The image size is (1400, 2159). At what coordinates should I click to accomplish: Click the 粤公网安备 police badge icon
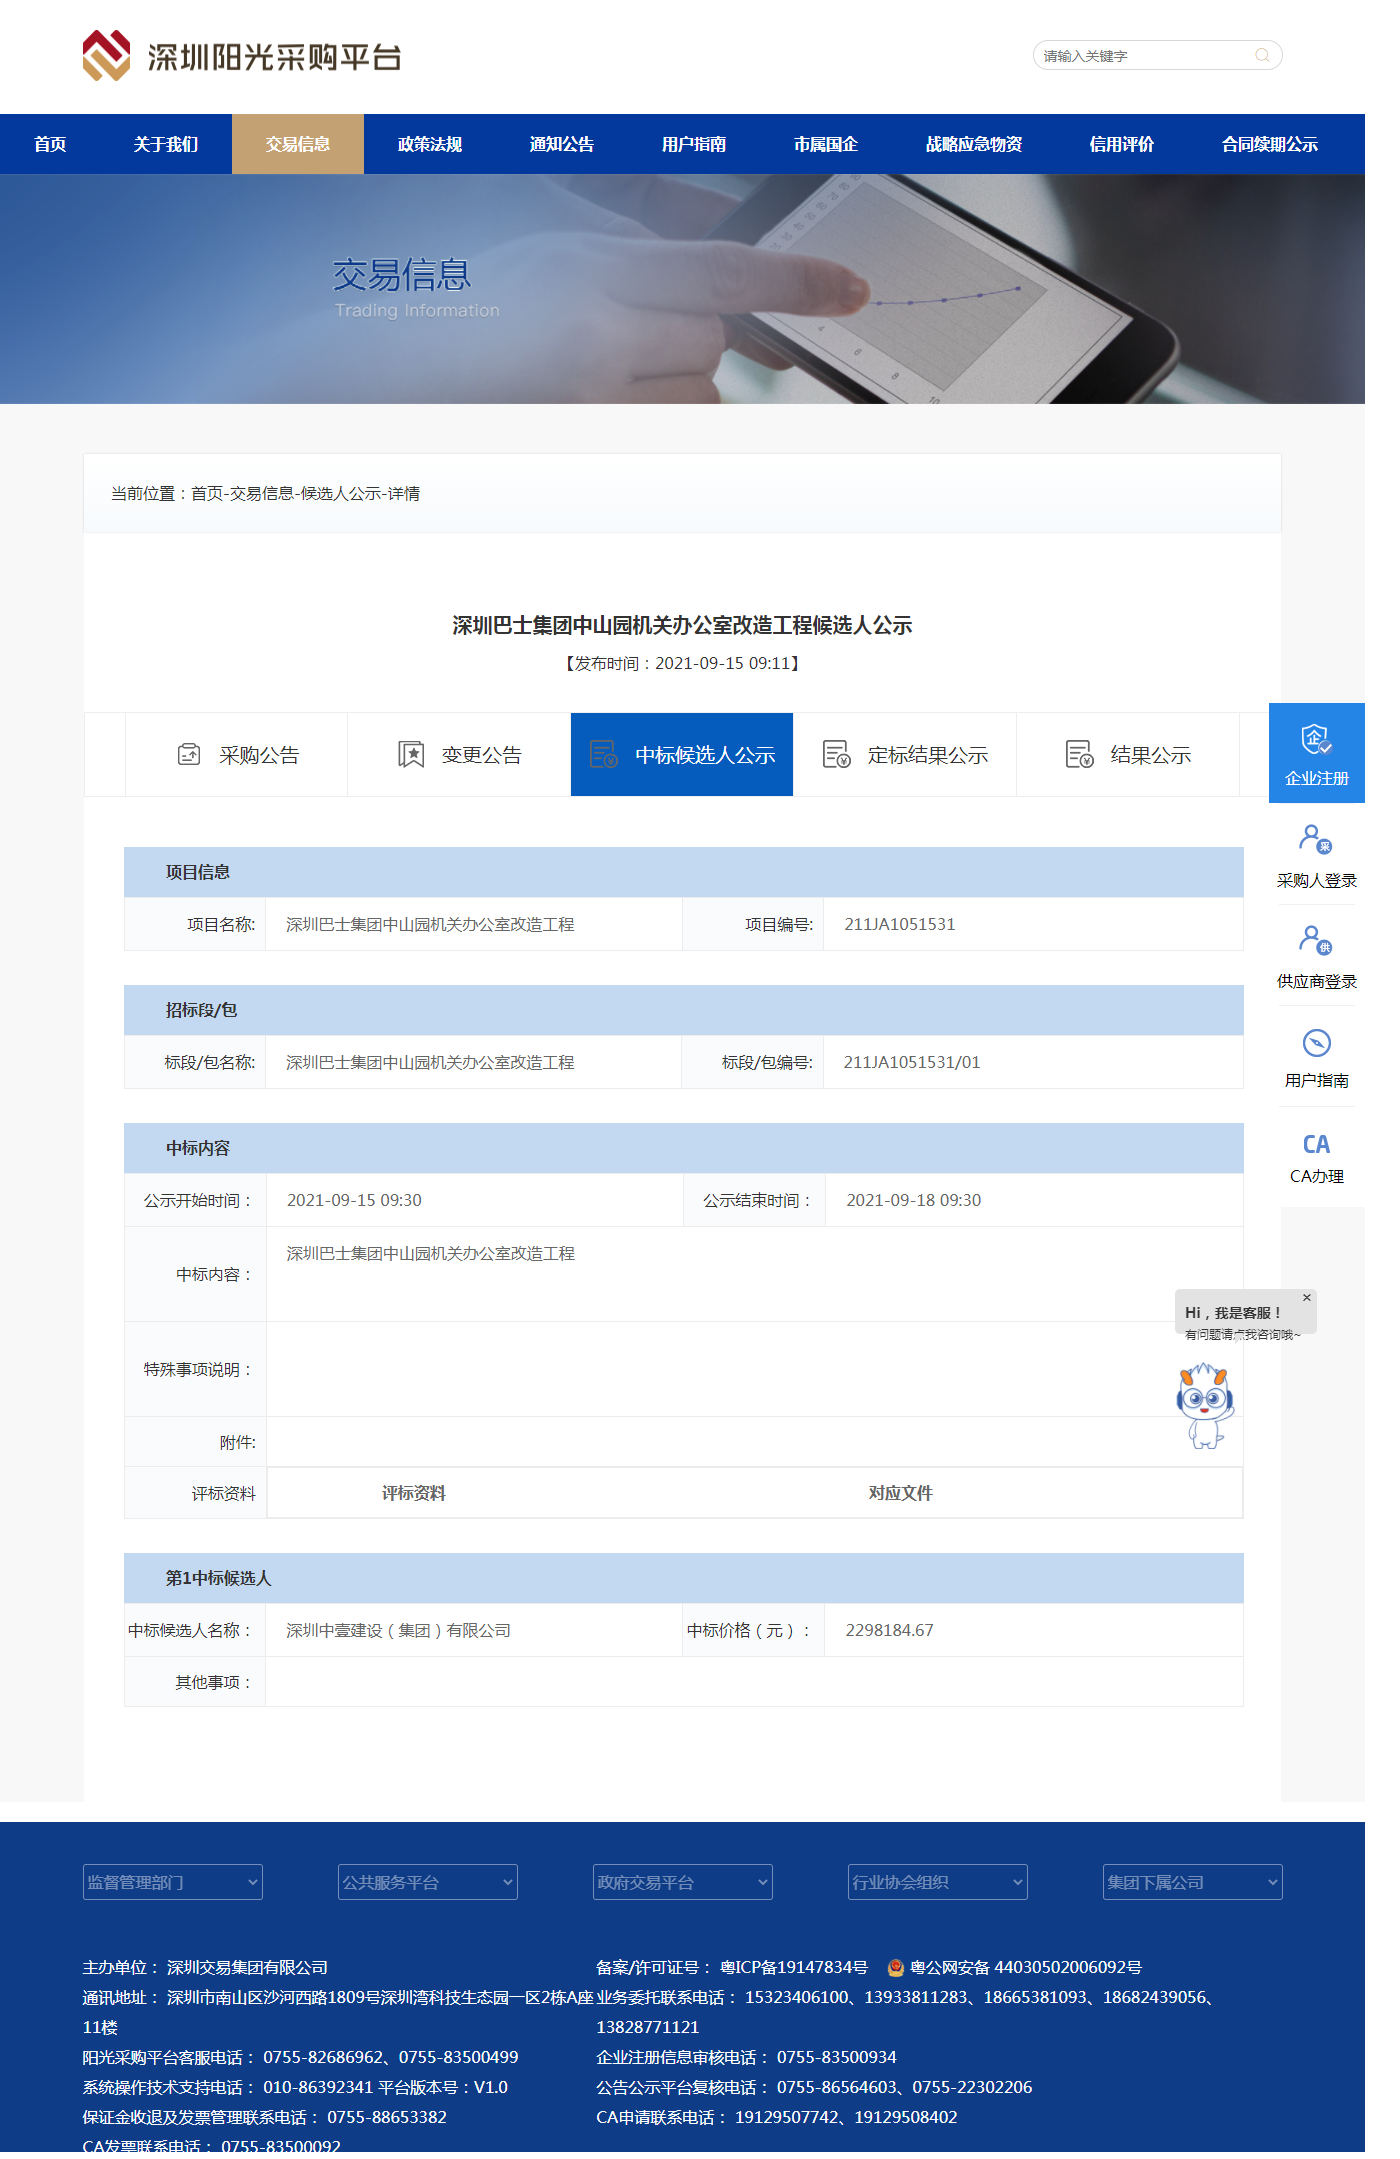(x=896, y=1967)
